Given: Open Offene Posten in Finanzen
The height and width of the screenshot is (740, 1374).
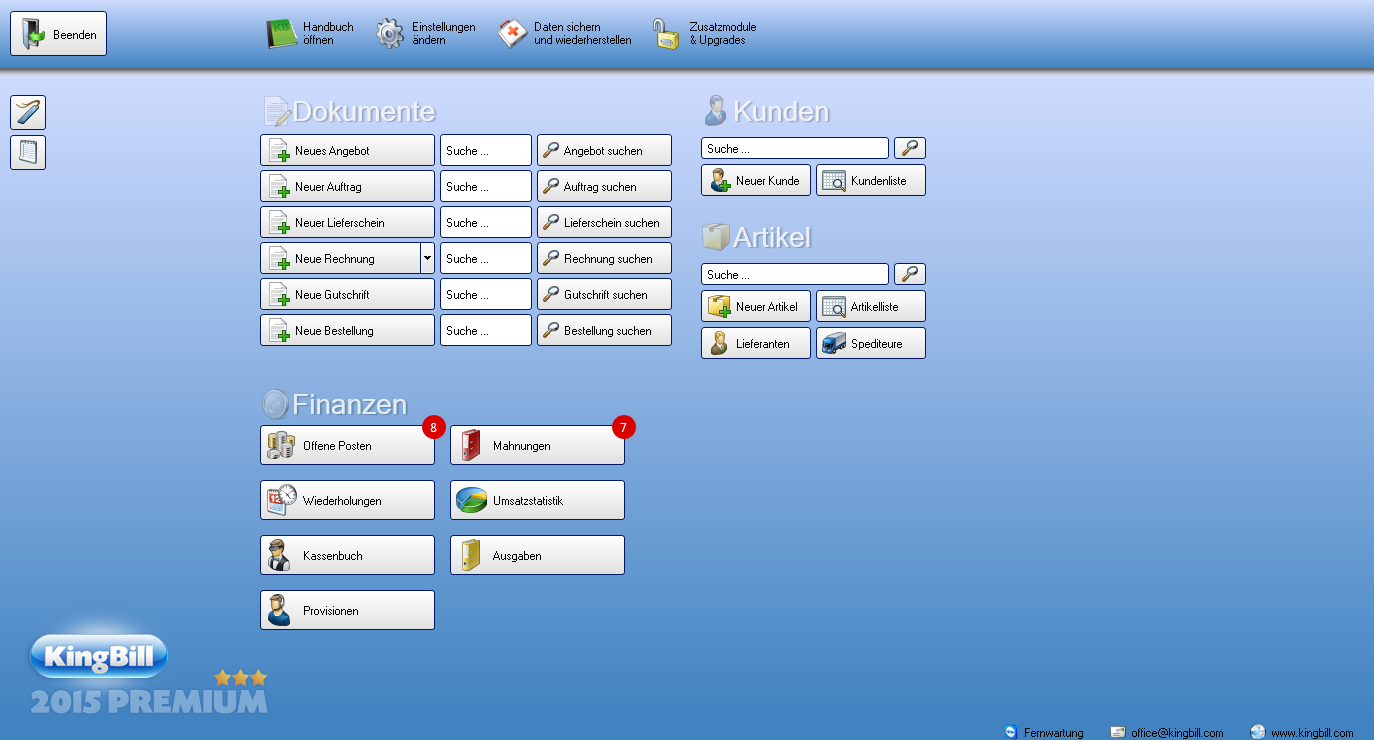Looking at the screenshot, I should 347,445.
